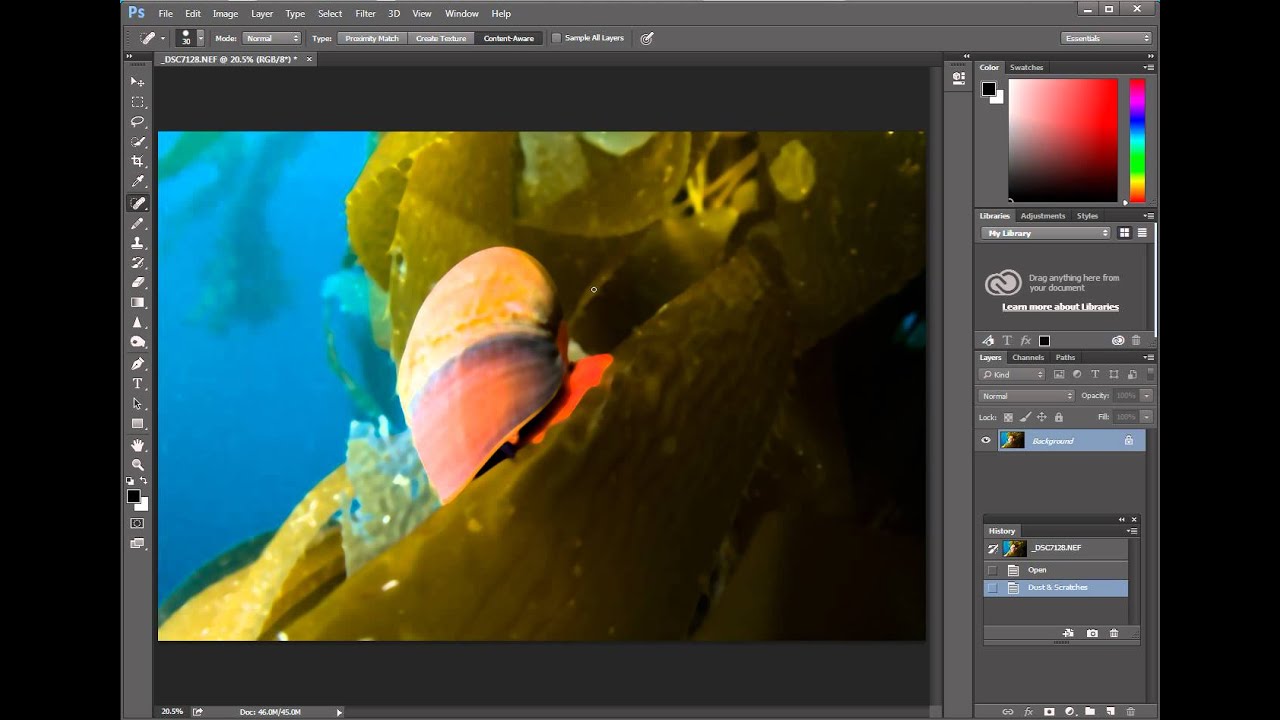Toggle pressure for size icon in options bar

(x=647, y=38)
